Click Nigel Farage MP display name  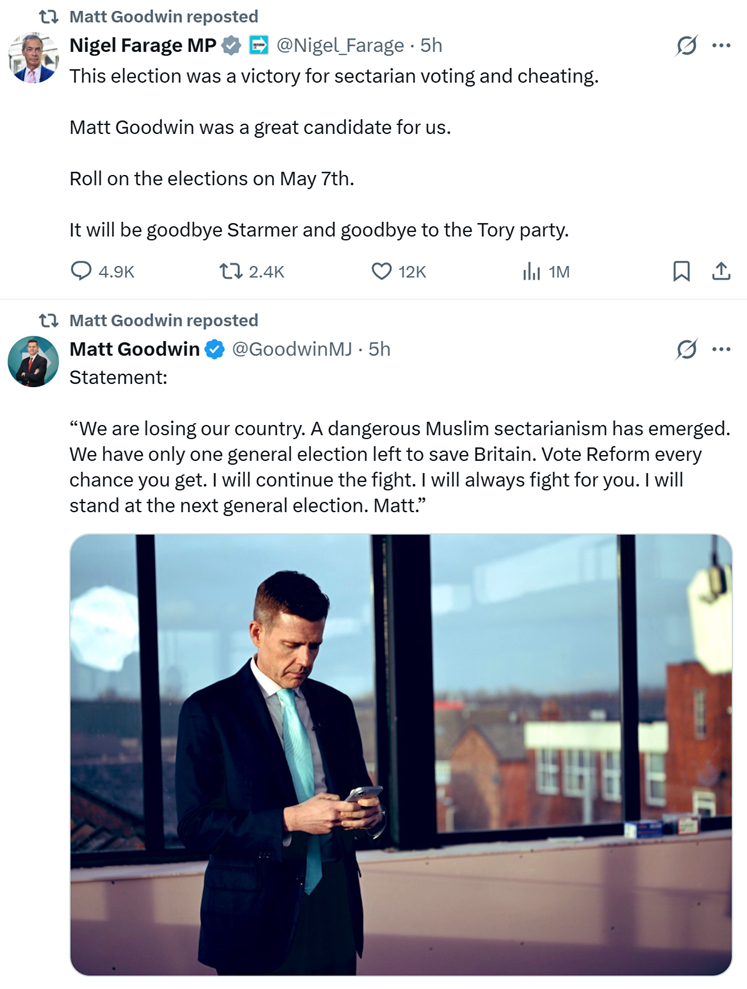coord(142,45)
